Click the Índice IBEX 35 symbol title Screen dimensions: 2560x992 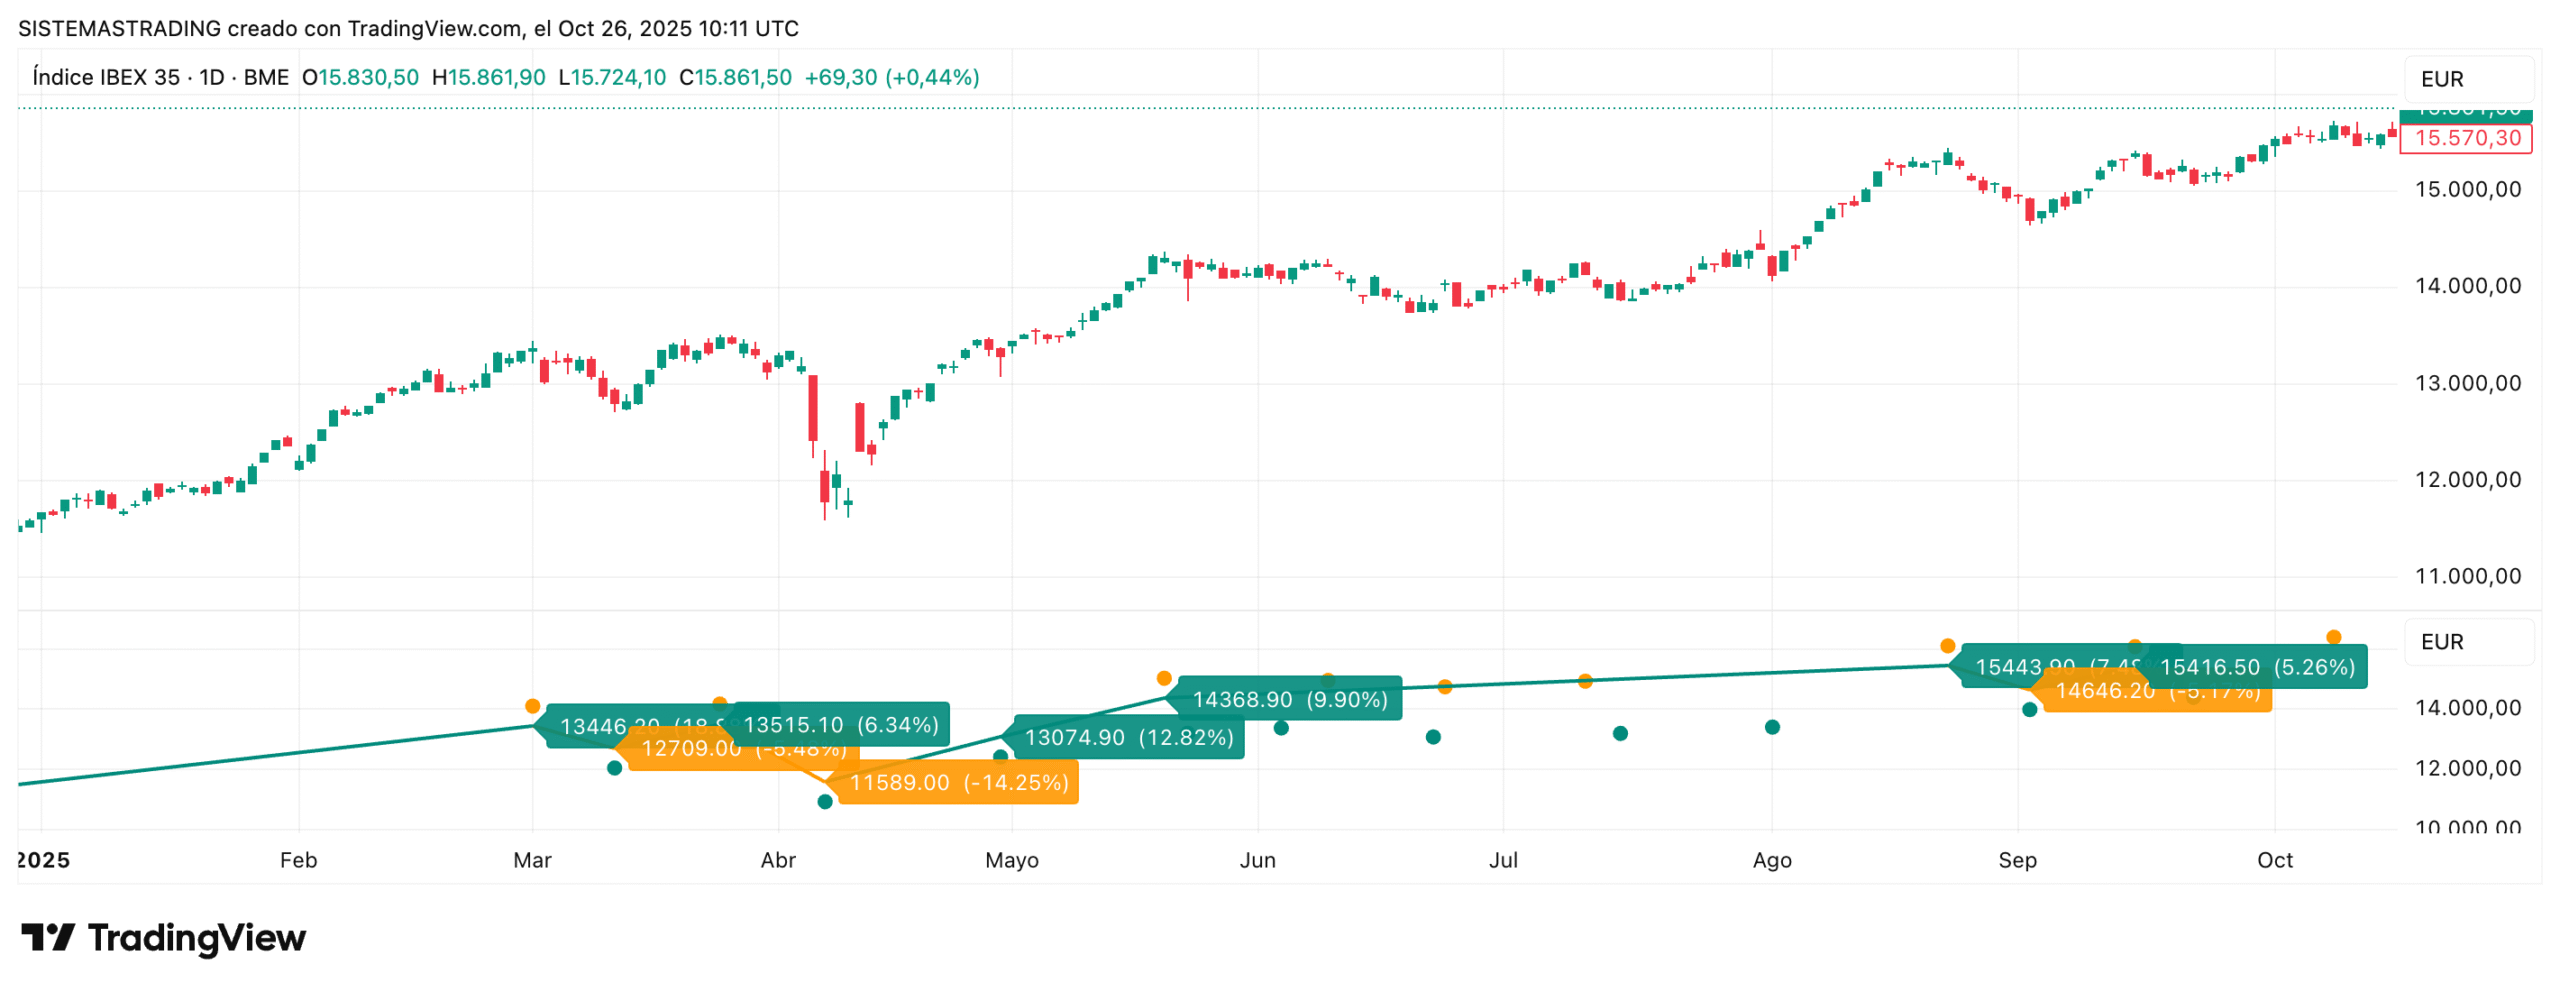point(106,77)
